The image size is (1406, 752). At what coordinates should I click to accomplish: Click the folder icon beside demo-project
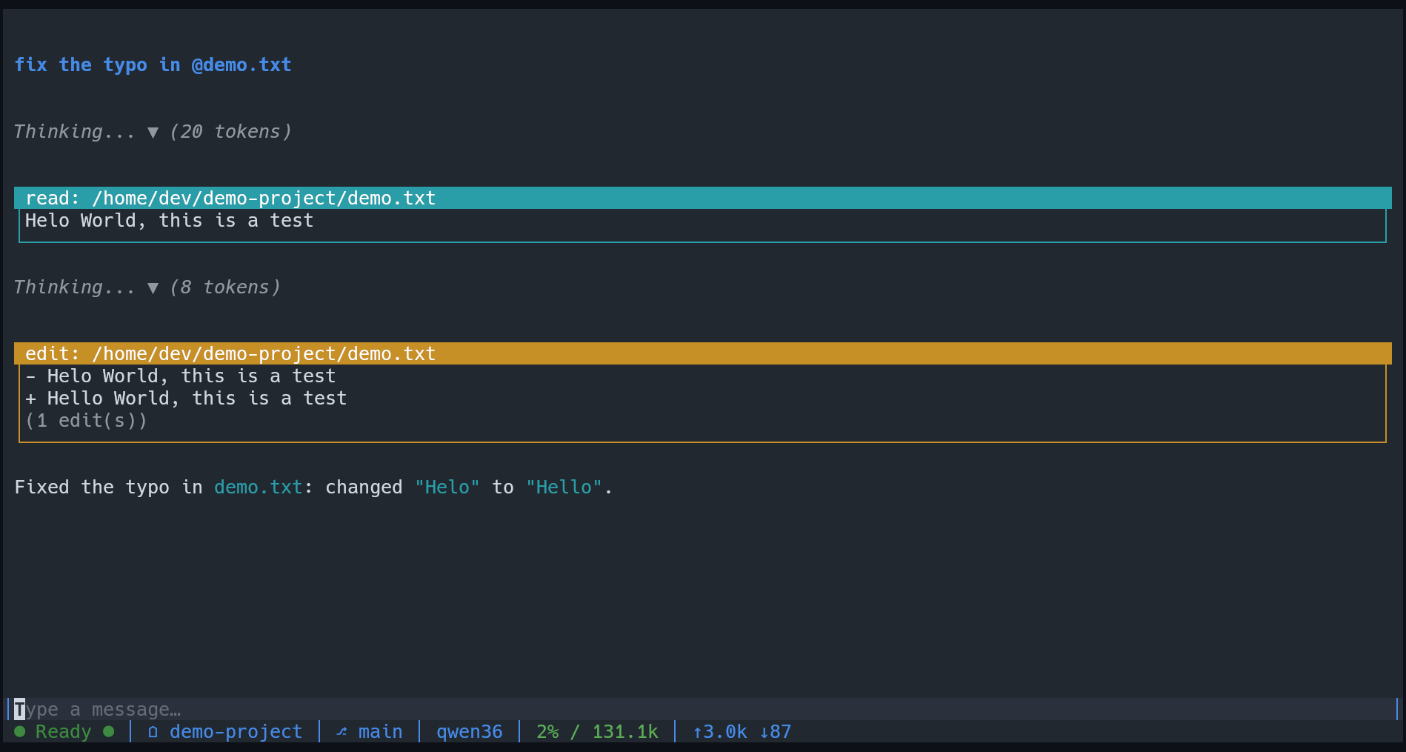(x=153, y=732)
